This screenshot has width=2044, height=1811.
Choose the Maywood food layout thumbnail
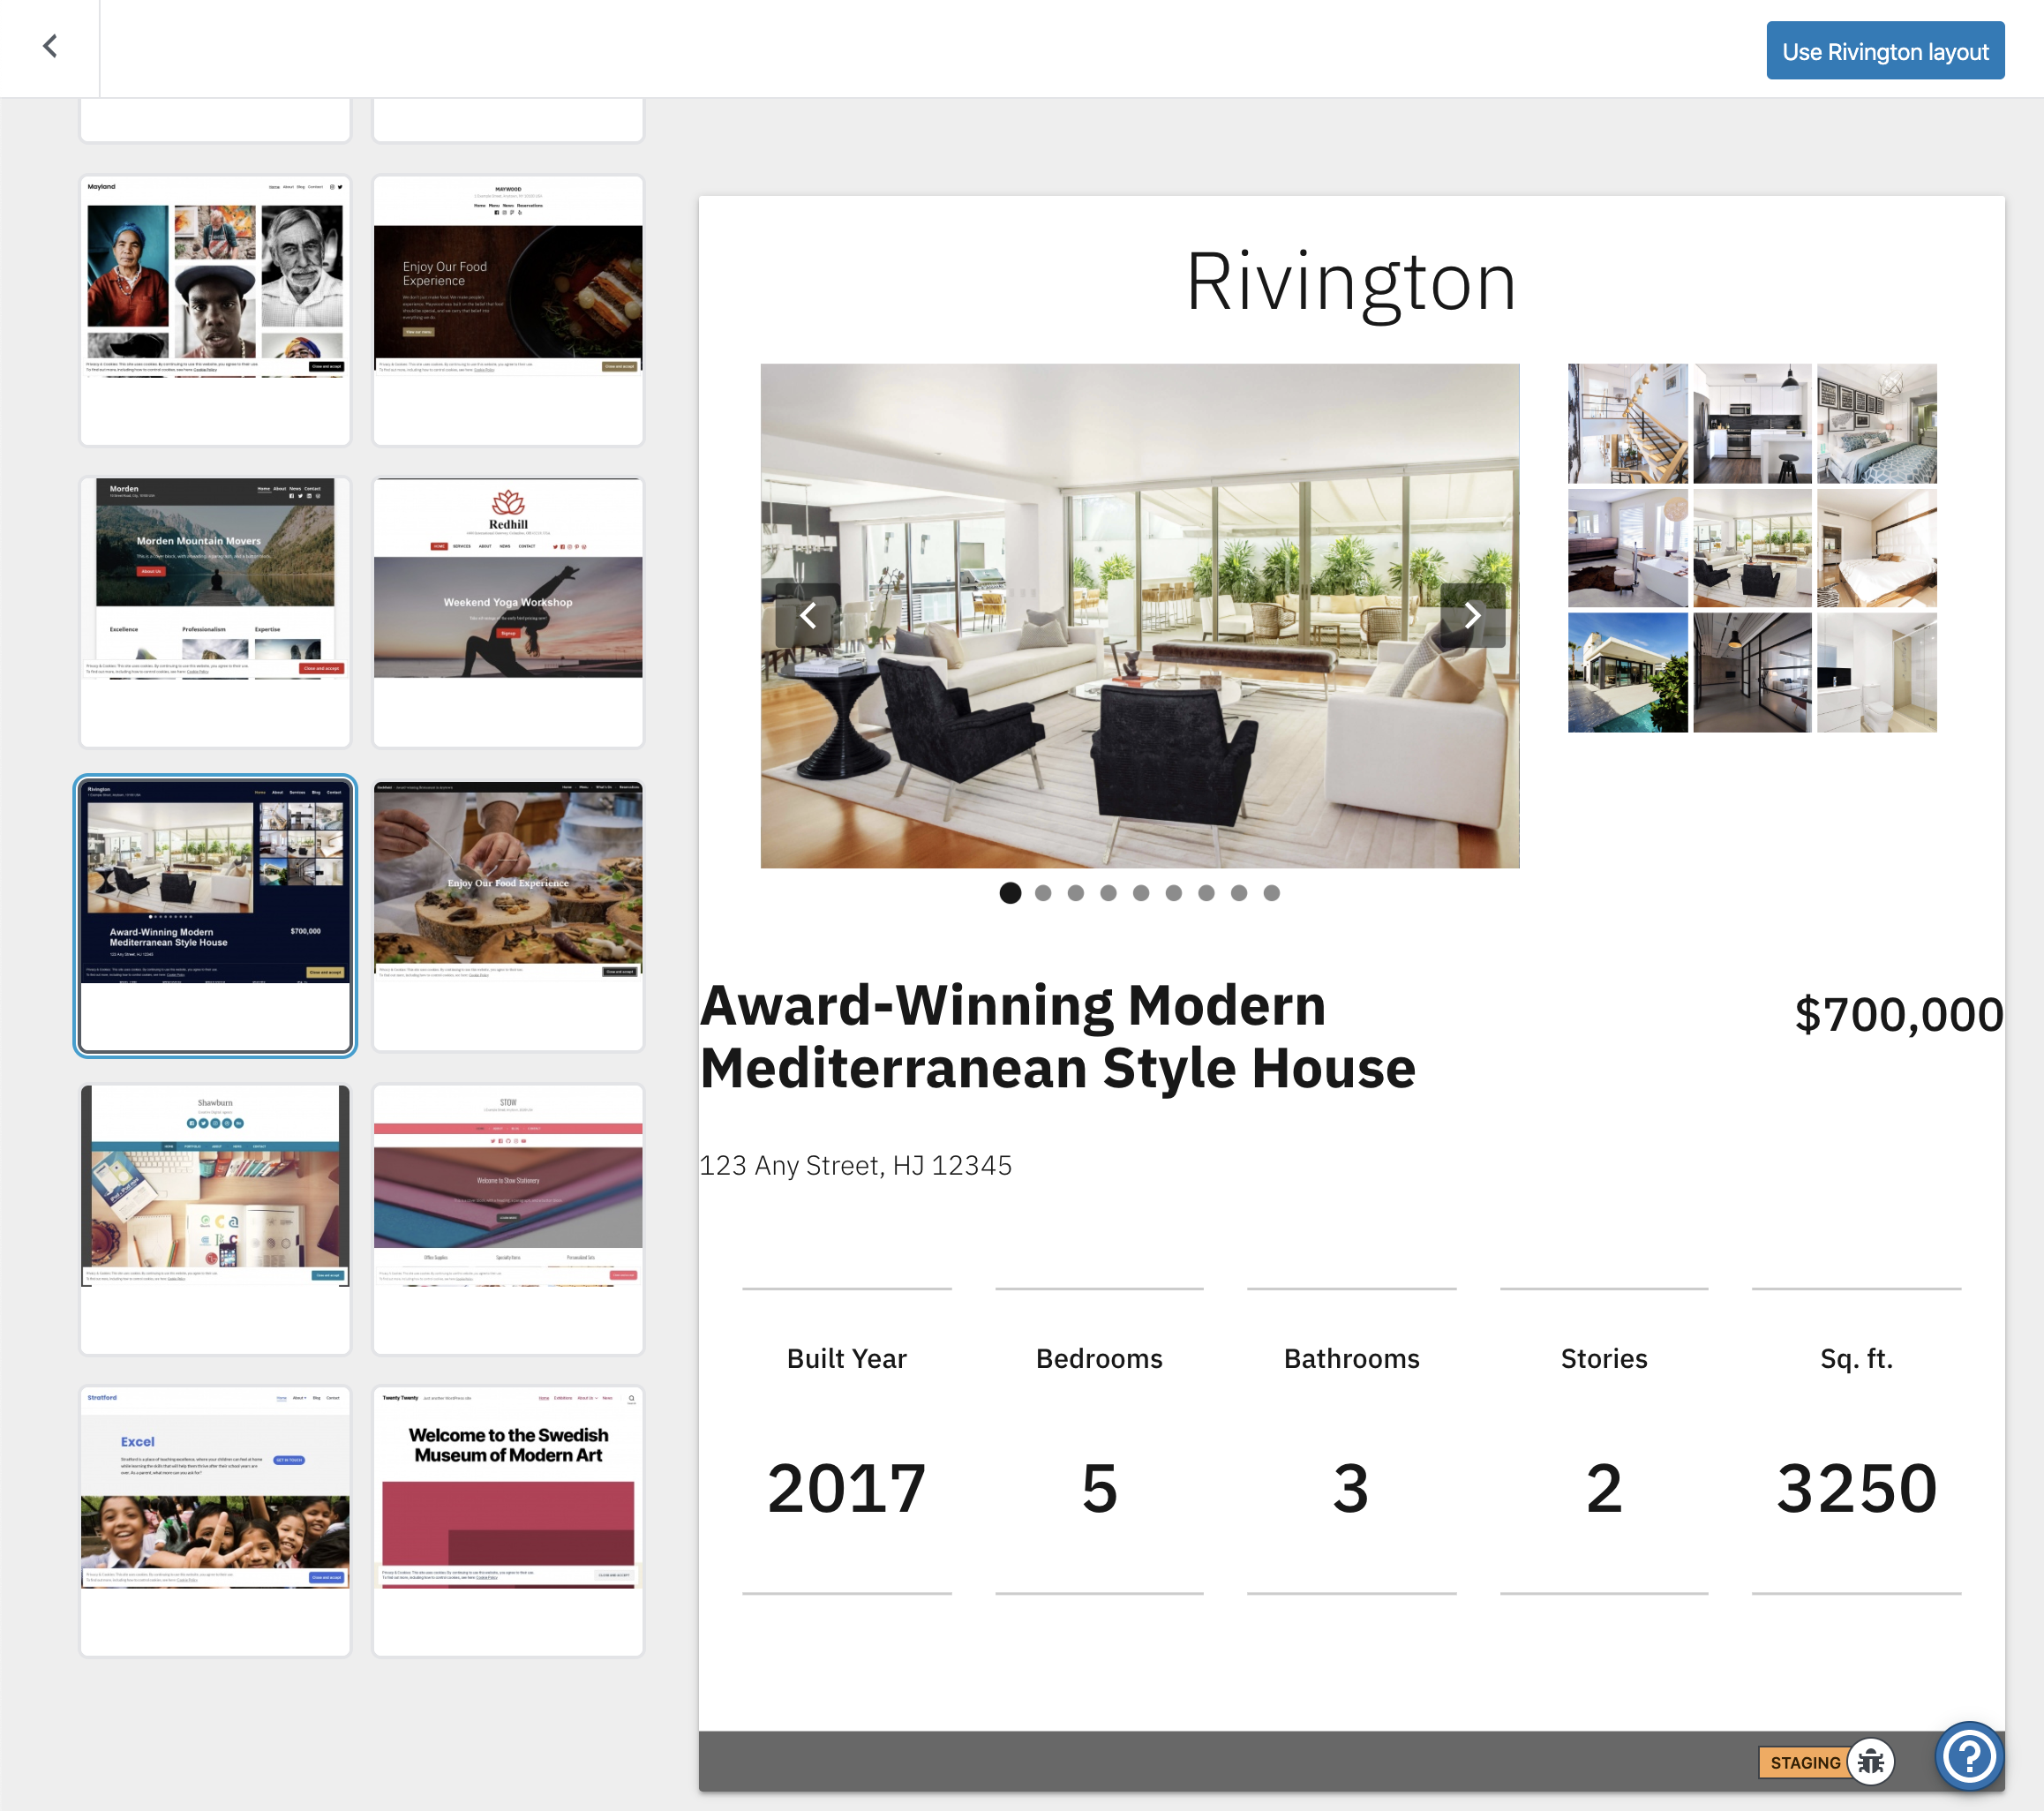[508, 310]
